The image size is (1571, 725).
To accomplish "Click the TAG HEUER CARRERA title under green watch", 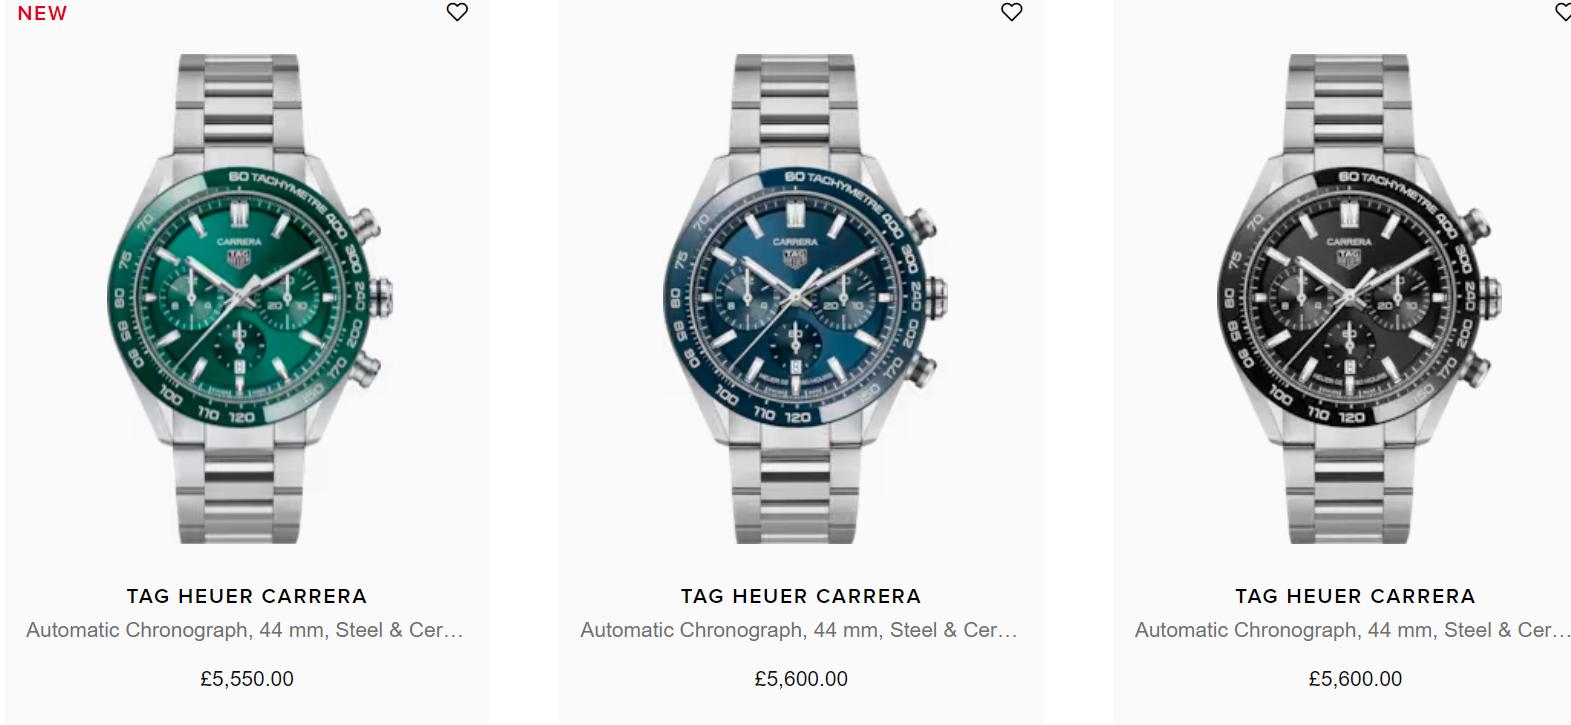I will click(x=247, y=596).
